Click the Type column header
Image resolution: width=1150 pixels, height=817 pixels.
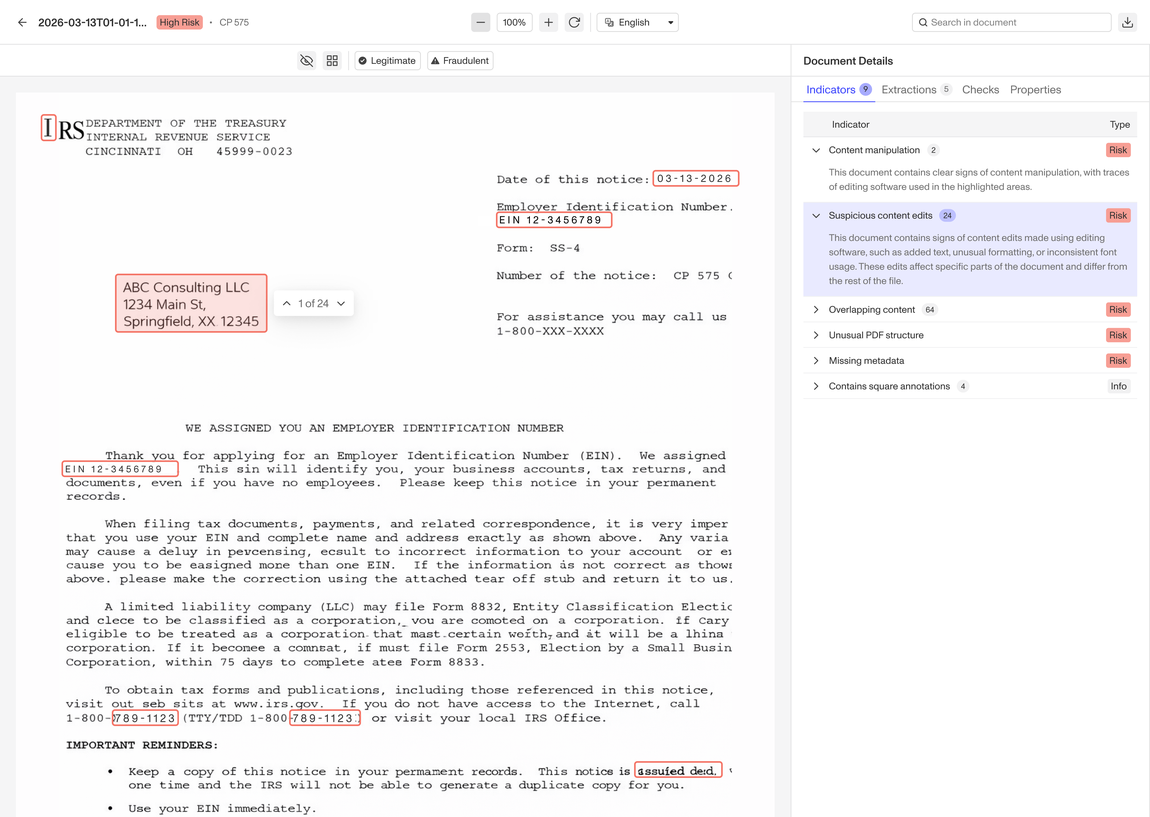1119,125
